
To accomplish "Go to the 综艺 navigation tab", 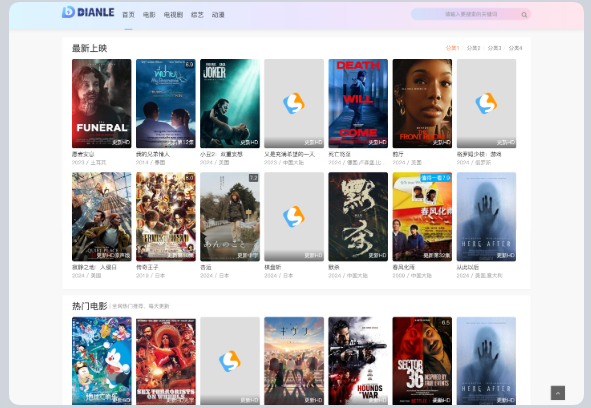I will (x=197, y=15).
